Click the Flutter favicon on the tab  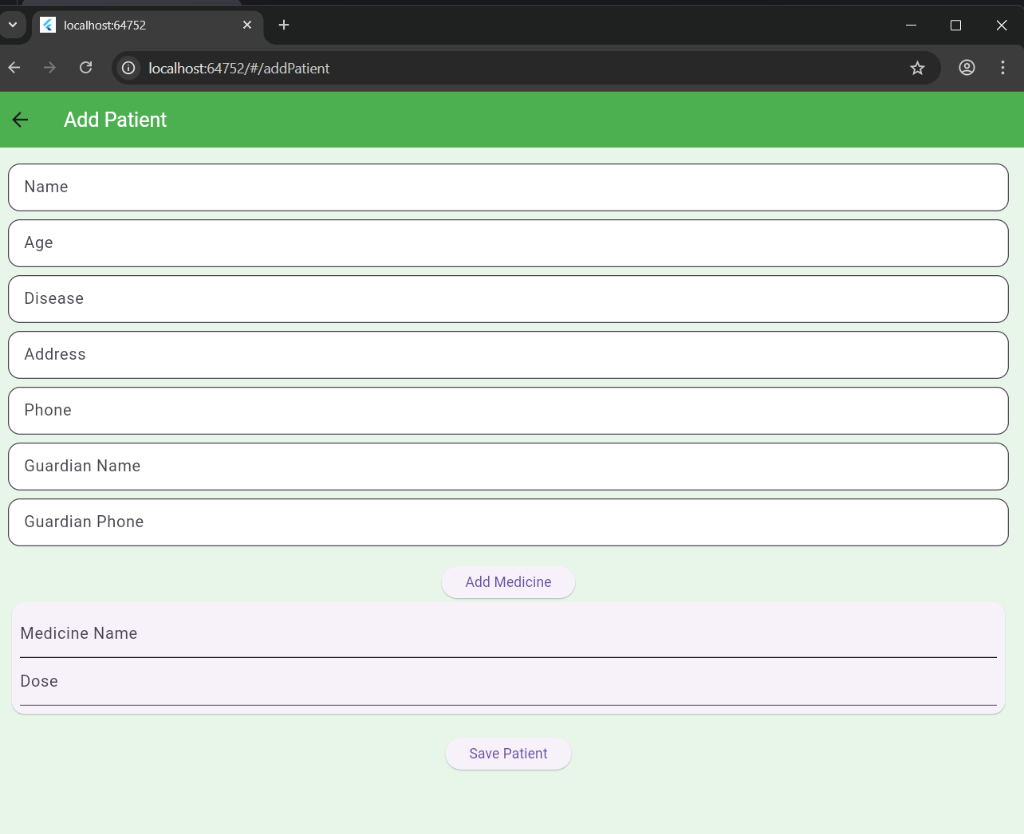click(48, 25)
